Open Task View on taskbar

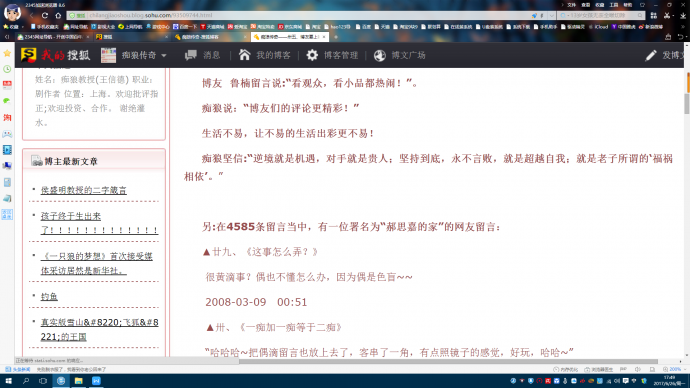tap(43, 381)
